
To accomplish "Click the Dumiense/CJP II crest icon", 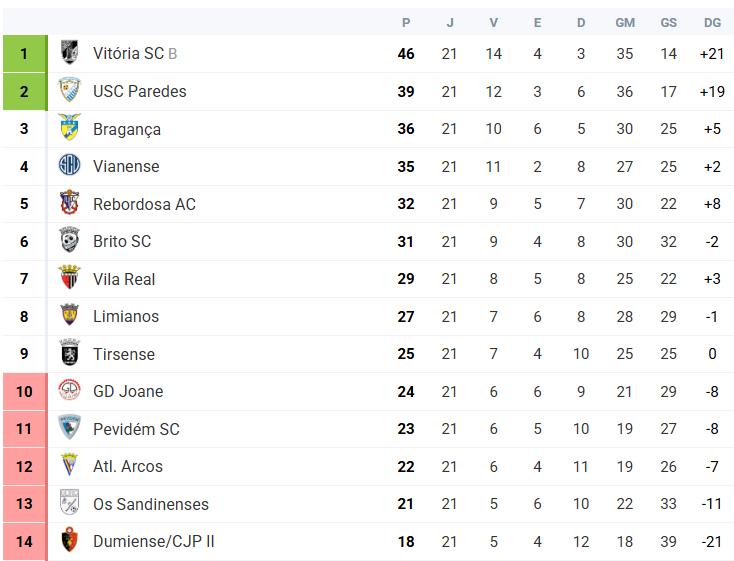I will click(x=69, y=540).
